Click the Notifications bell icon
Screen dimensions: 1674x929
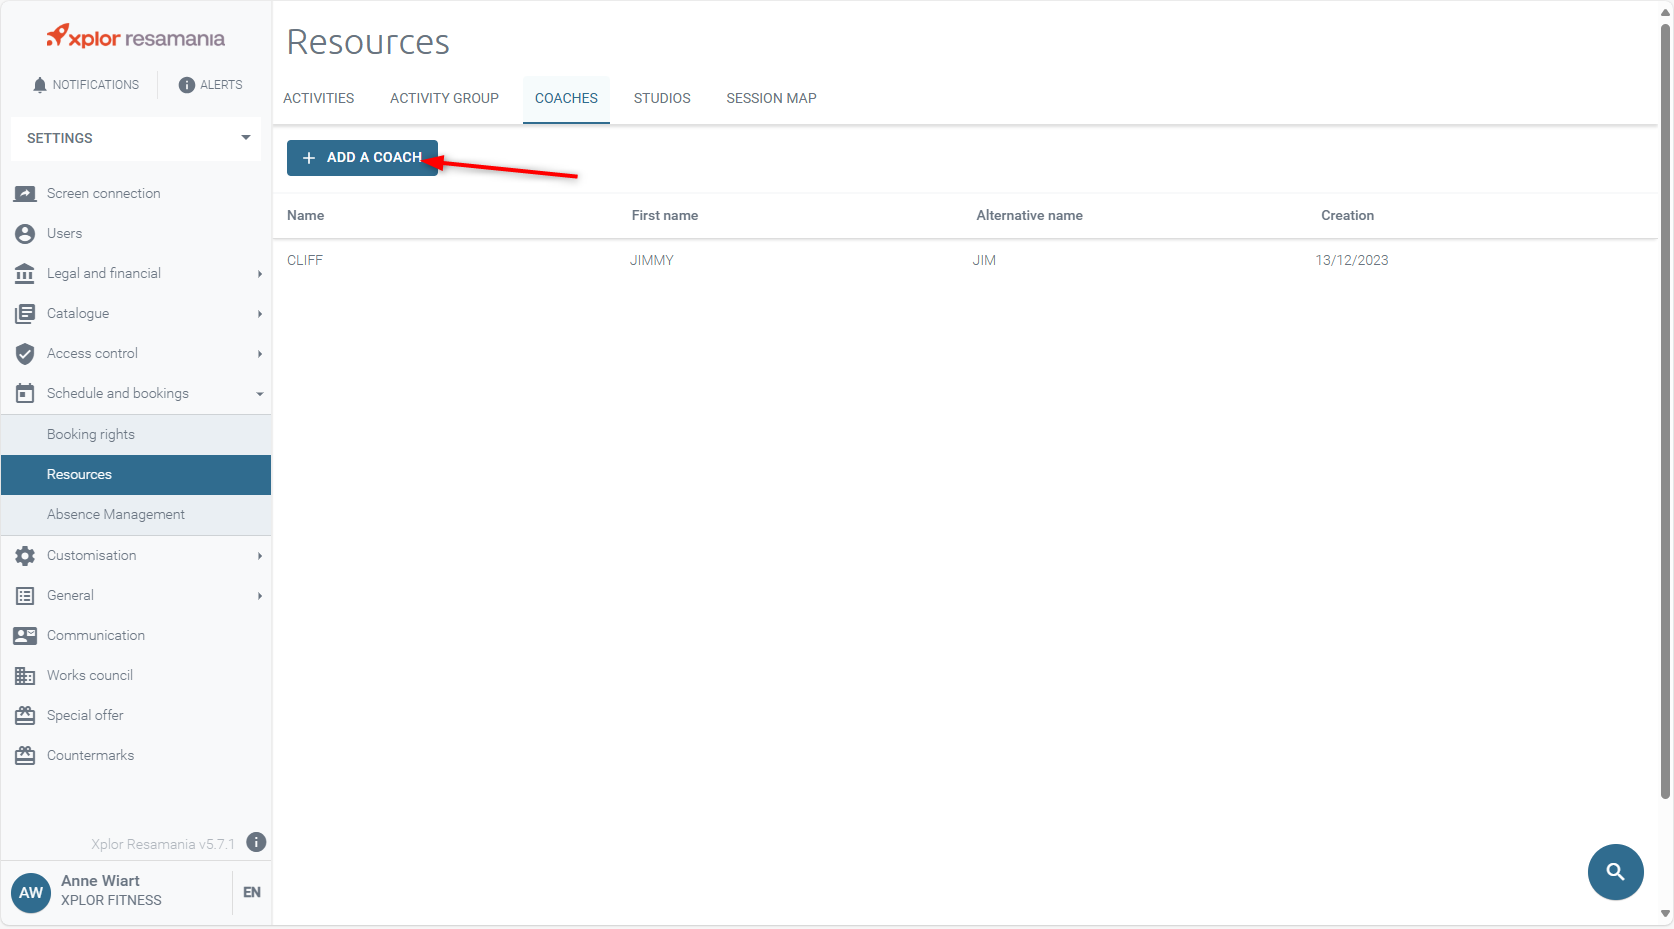pyautogui.click(x=40, y=85)
